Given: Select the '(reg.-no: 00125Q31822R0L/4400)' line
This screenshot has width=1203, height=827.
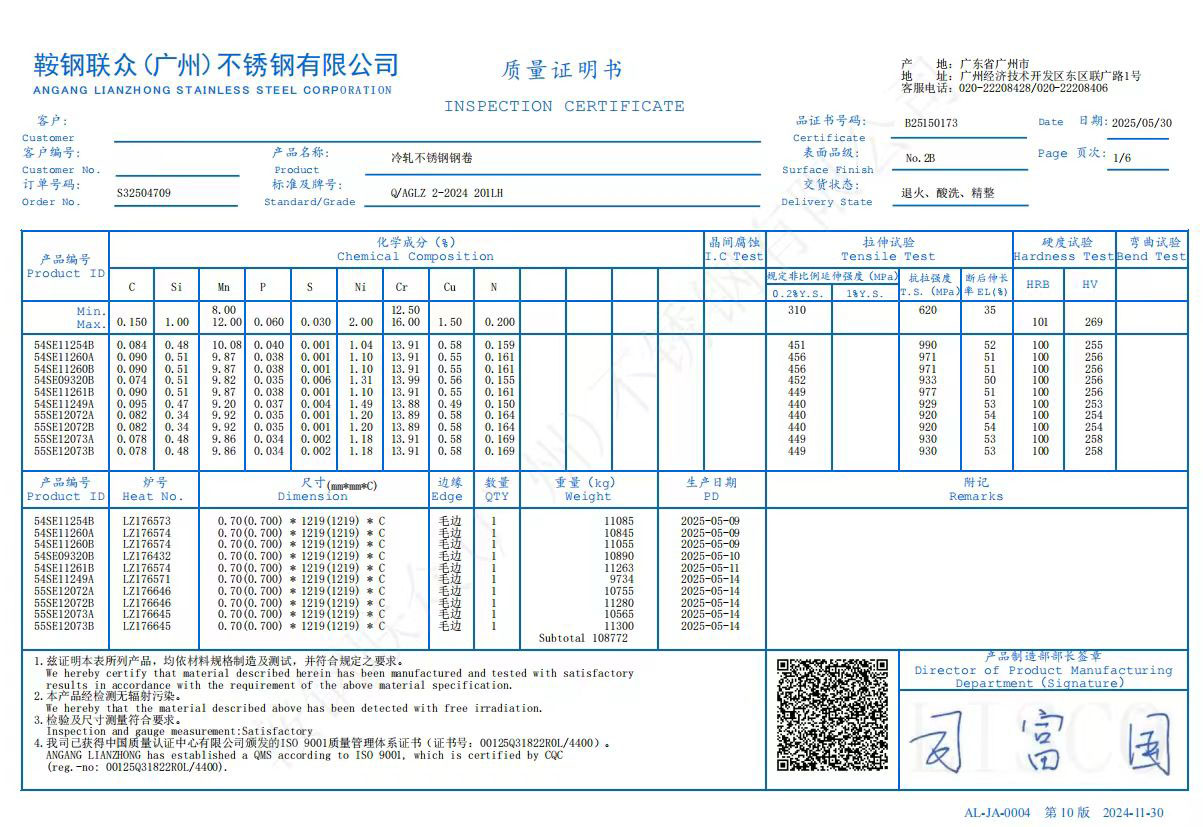Looking at the screenshot, I should click(x=137, y=768).
